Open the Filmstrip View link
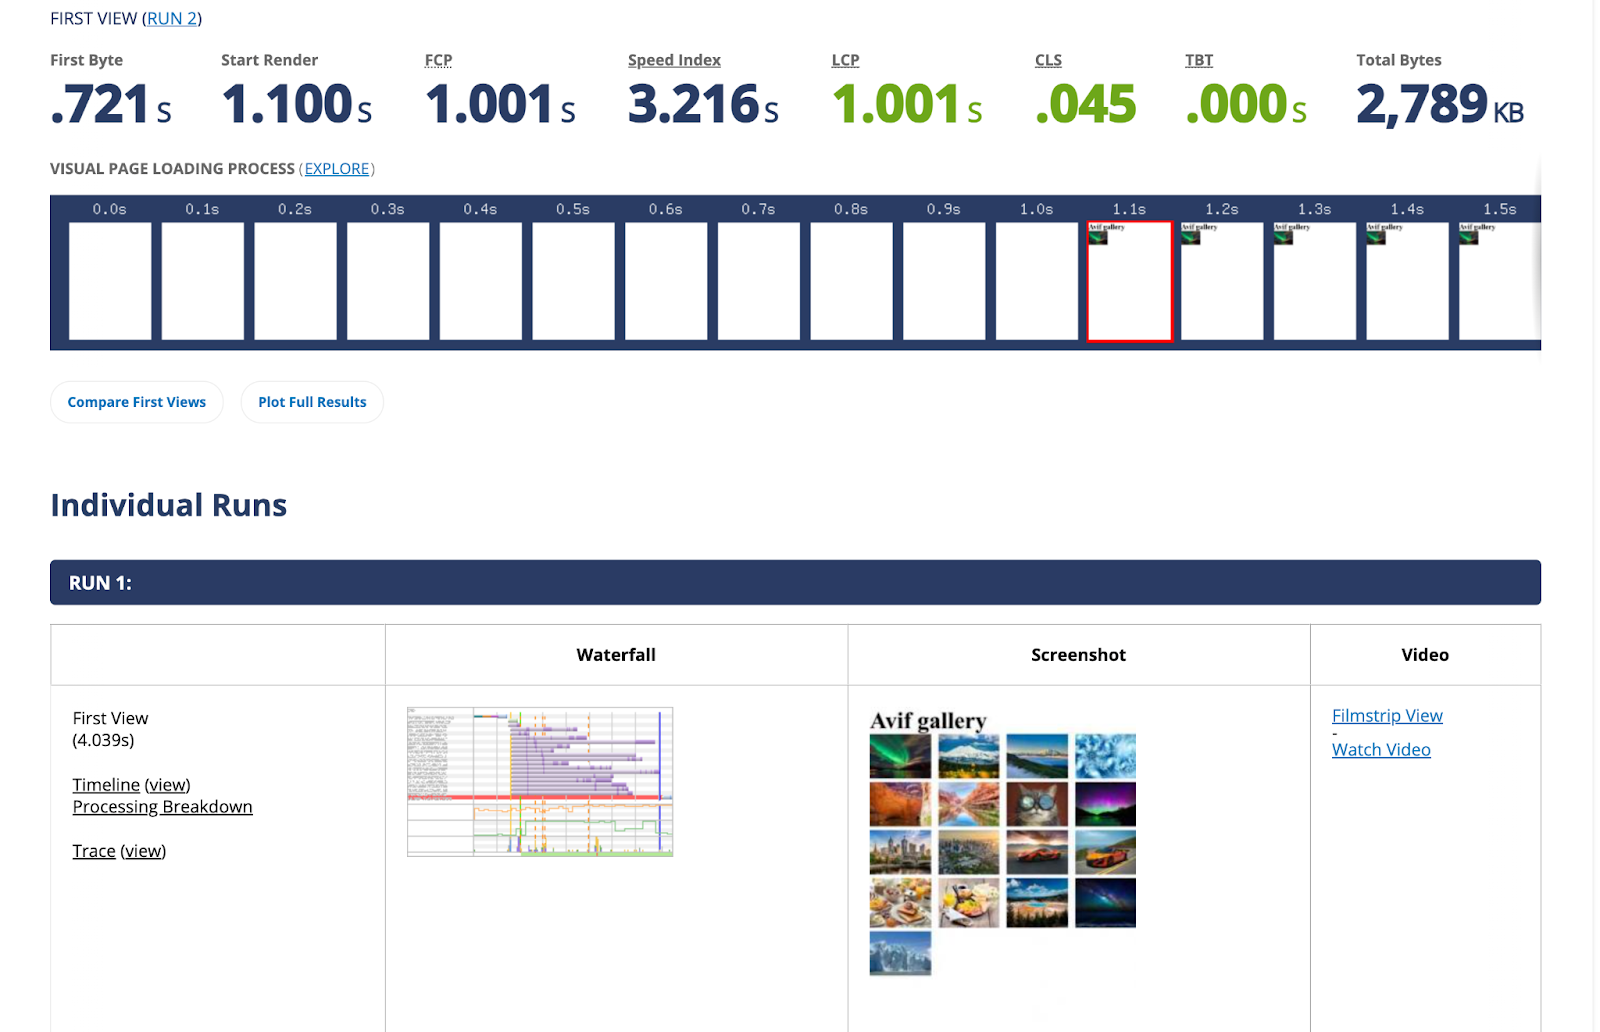1600x1032 pixels. [x=1387, y=716]
